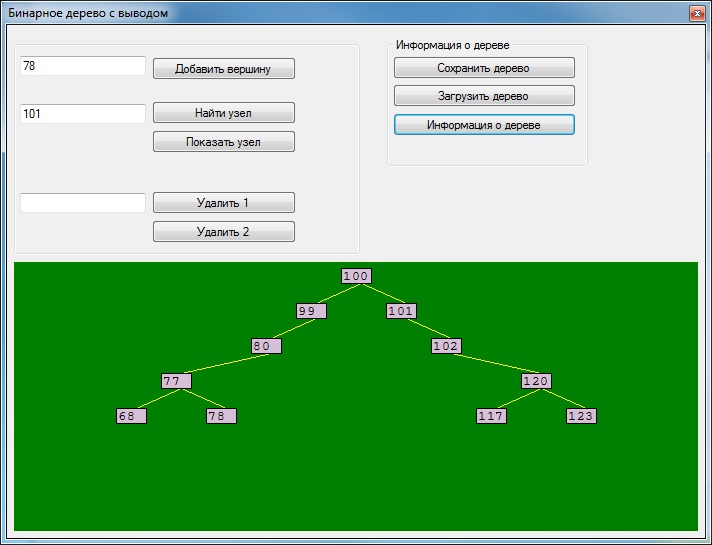Screen dimensions: 712x545
Task: Click the 'Показать узел' button
Action: pos(223,142)
